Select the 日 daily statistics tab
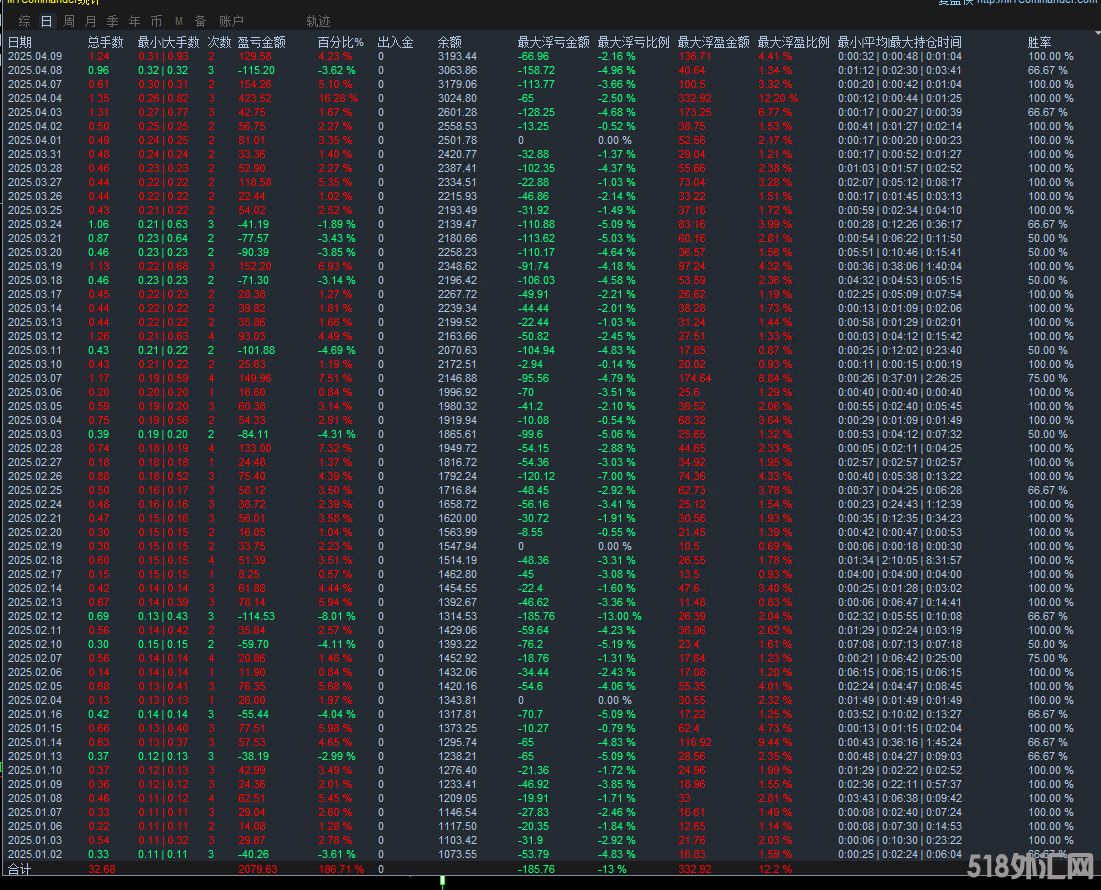The height and width of the screenshot is (890, 1101). (46, 21)
